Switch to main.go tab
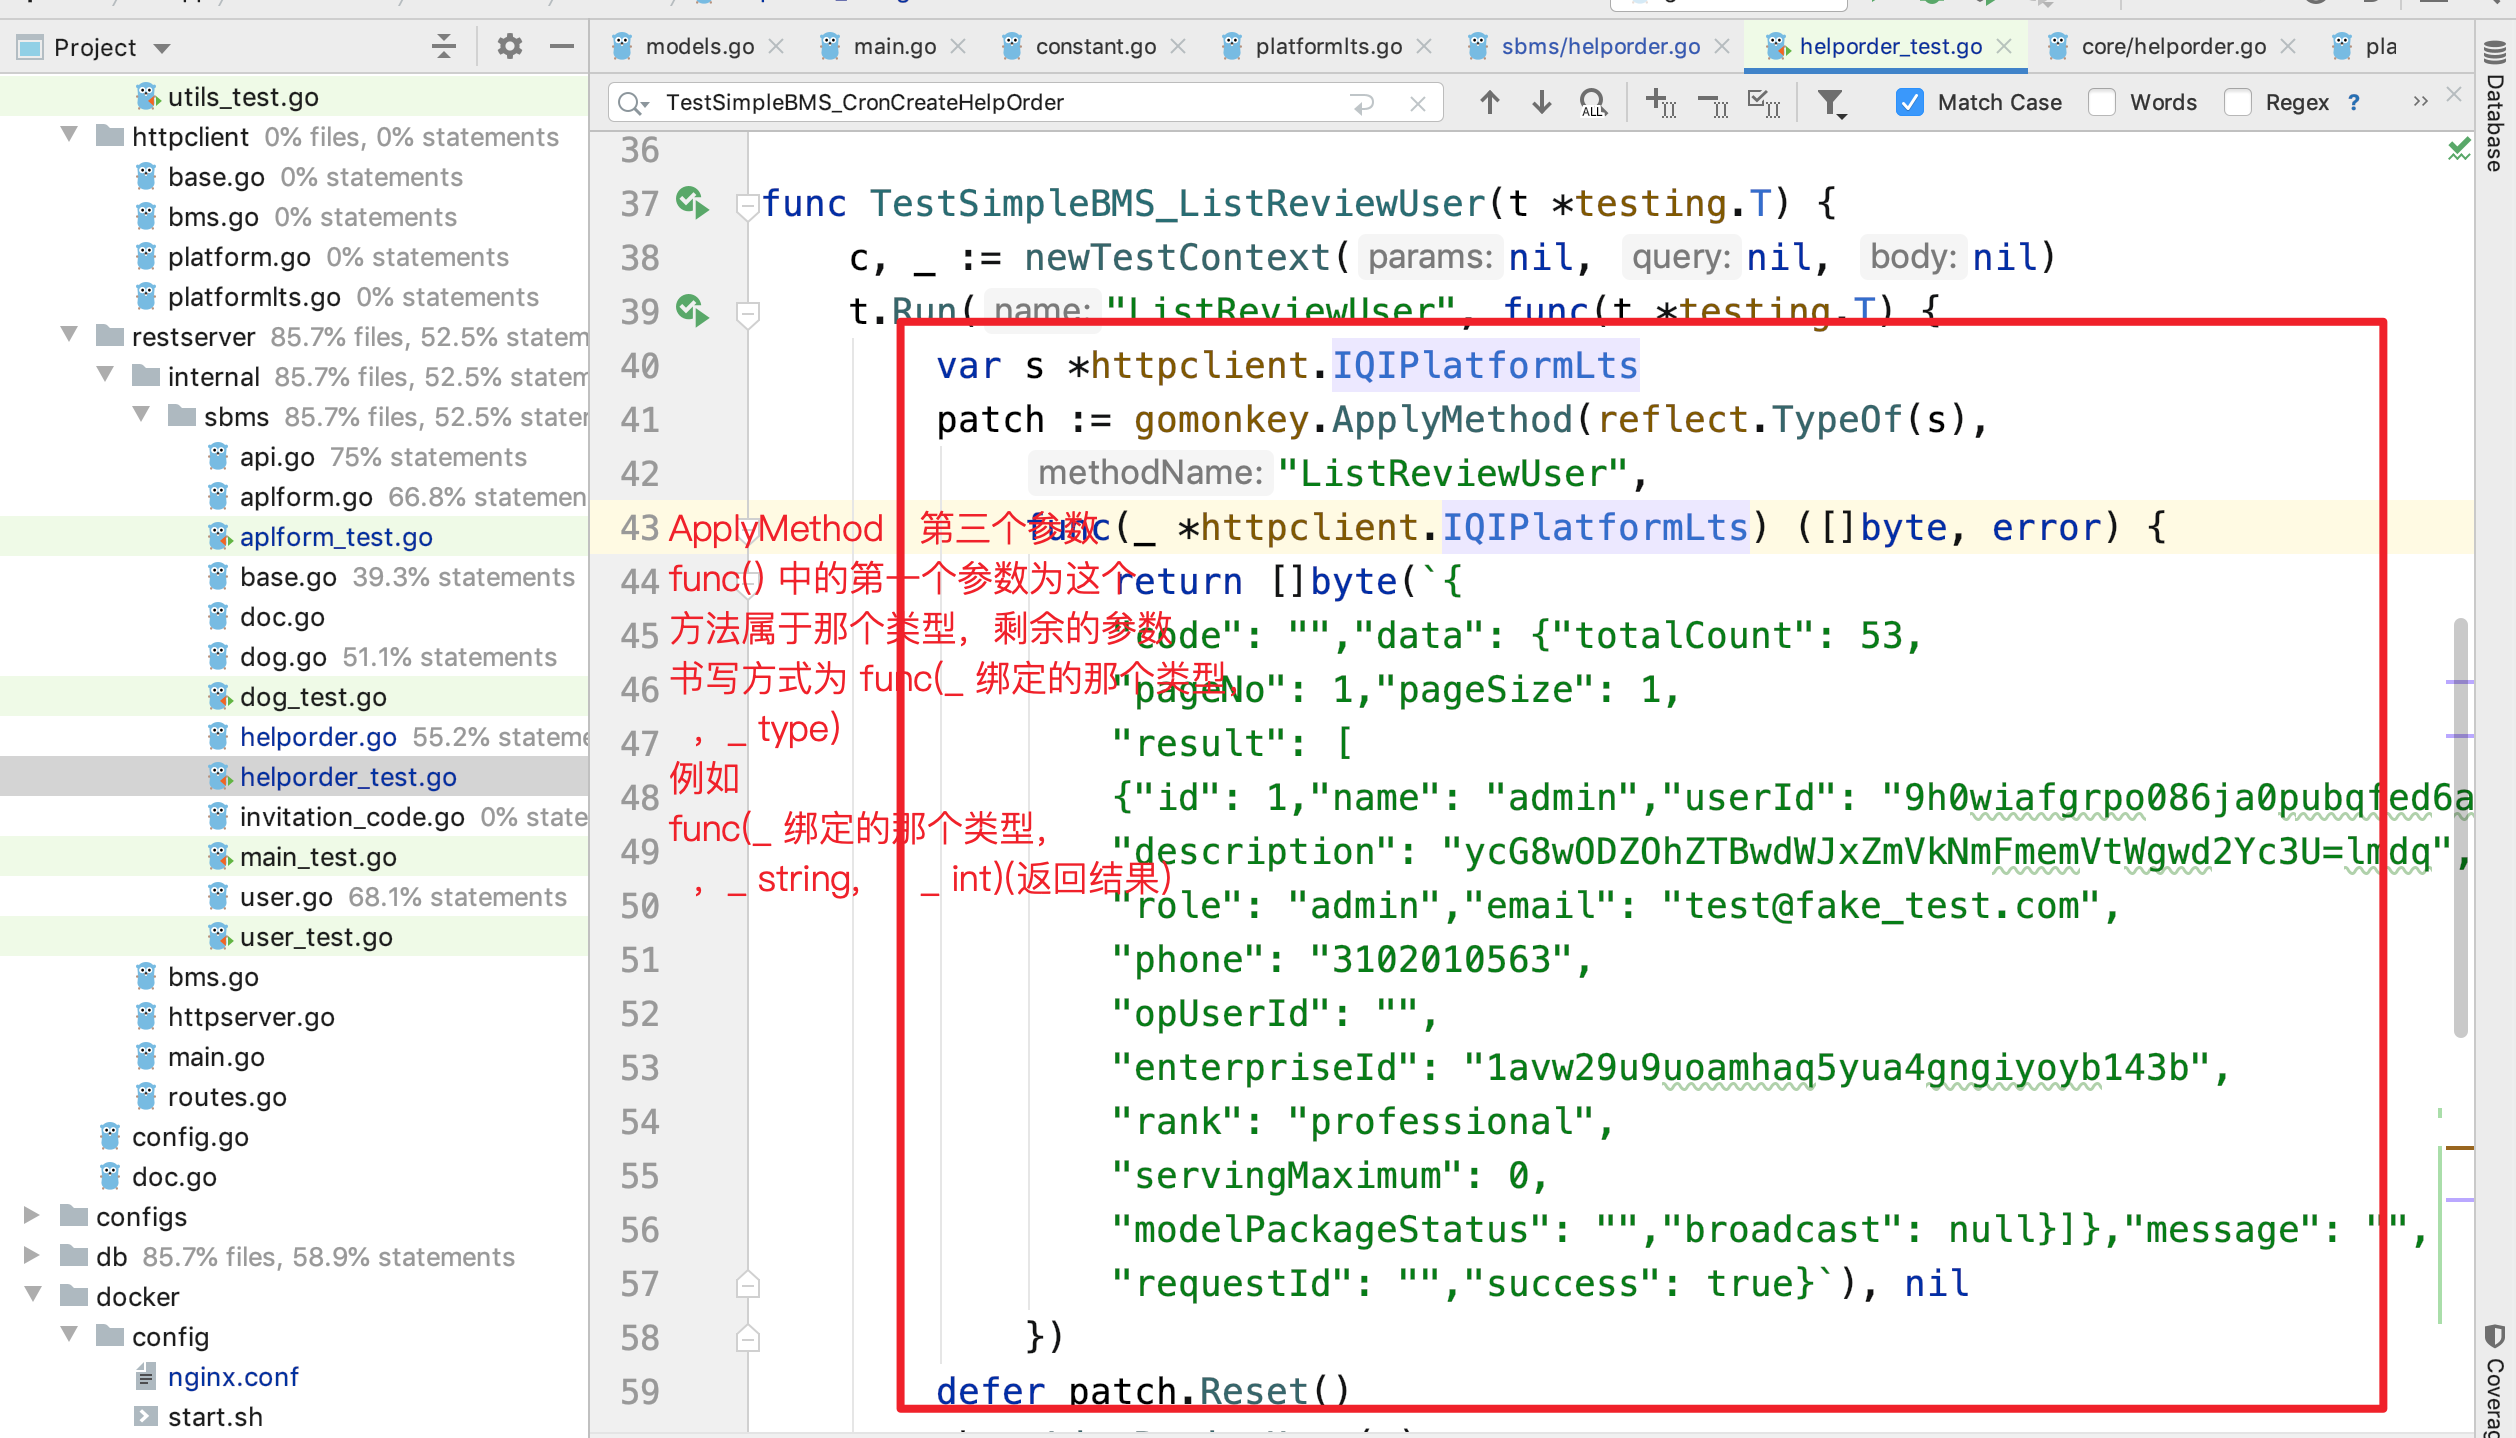The height and width of the screenshot is (1438, 2516). pyautogui.click(x=894, y=46)
